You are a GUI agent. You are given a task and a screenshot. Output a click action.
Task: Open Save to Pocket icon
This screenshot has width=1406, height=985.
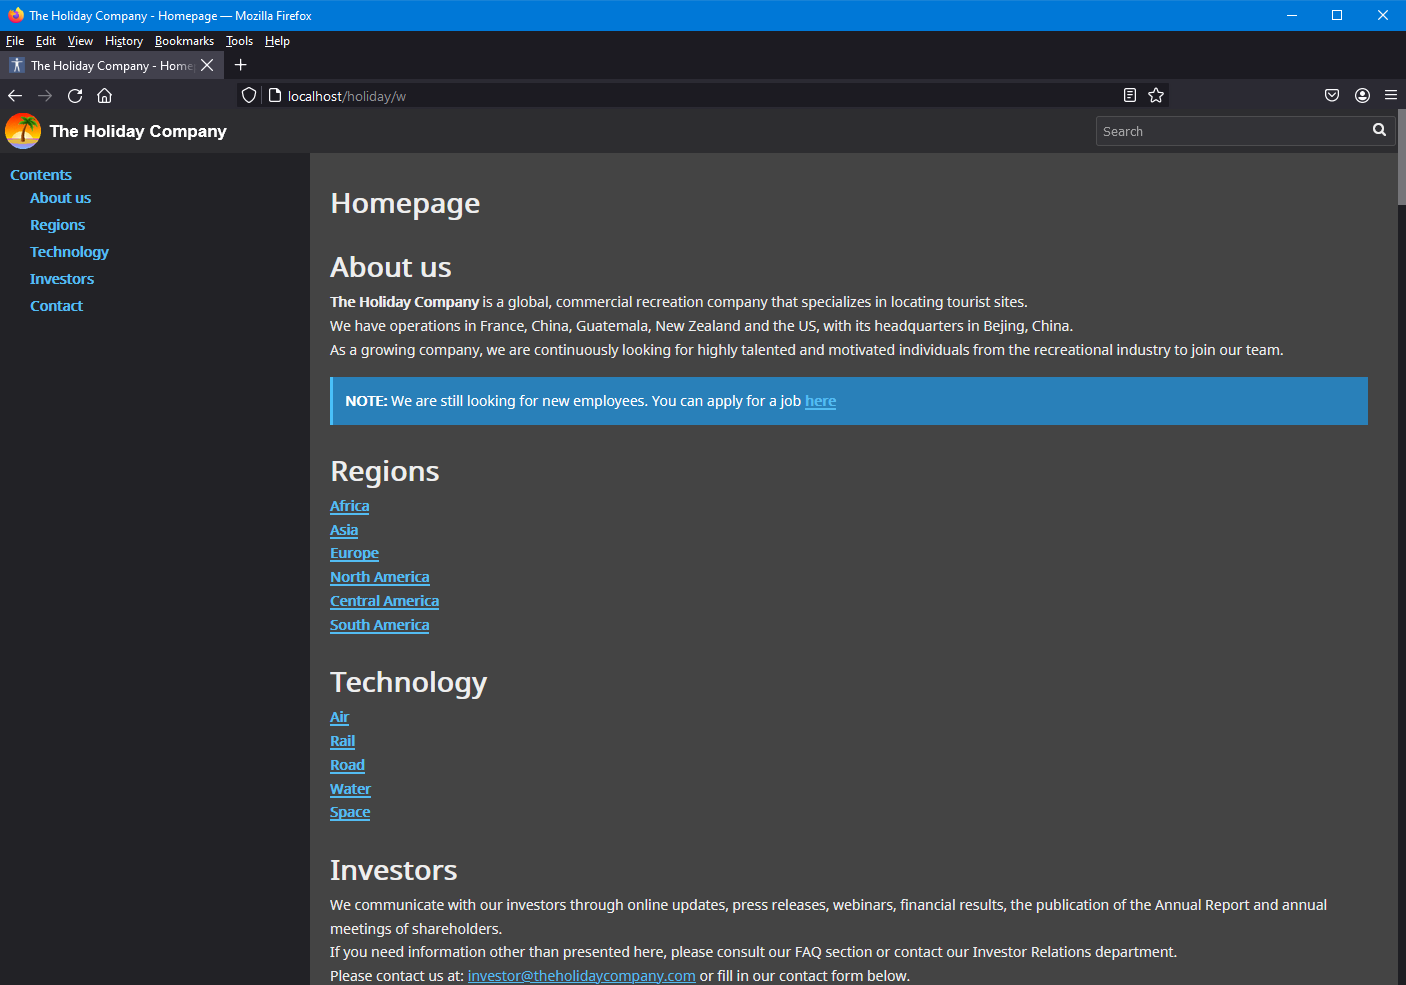[1332, 95]
